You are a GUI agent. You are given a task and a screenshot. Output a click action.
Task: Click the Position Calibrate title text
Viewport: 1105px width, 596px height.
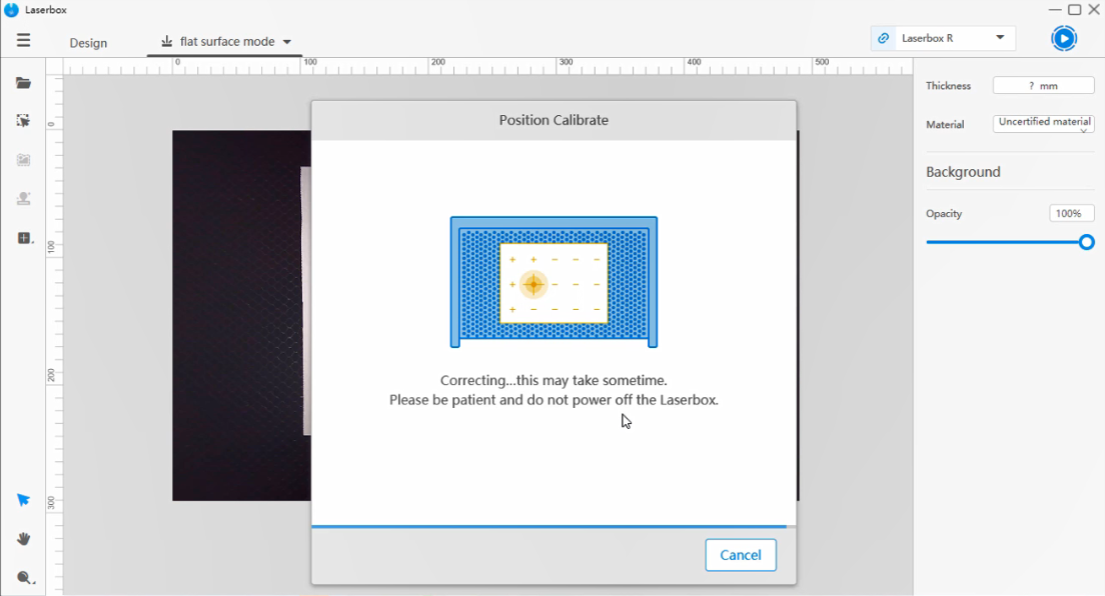pyautogui.click(x=554, y=120)
